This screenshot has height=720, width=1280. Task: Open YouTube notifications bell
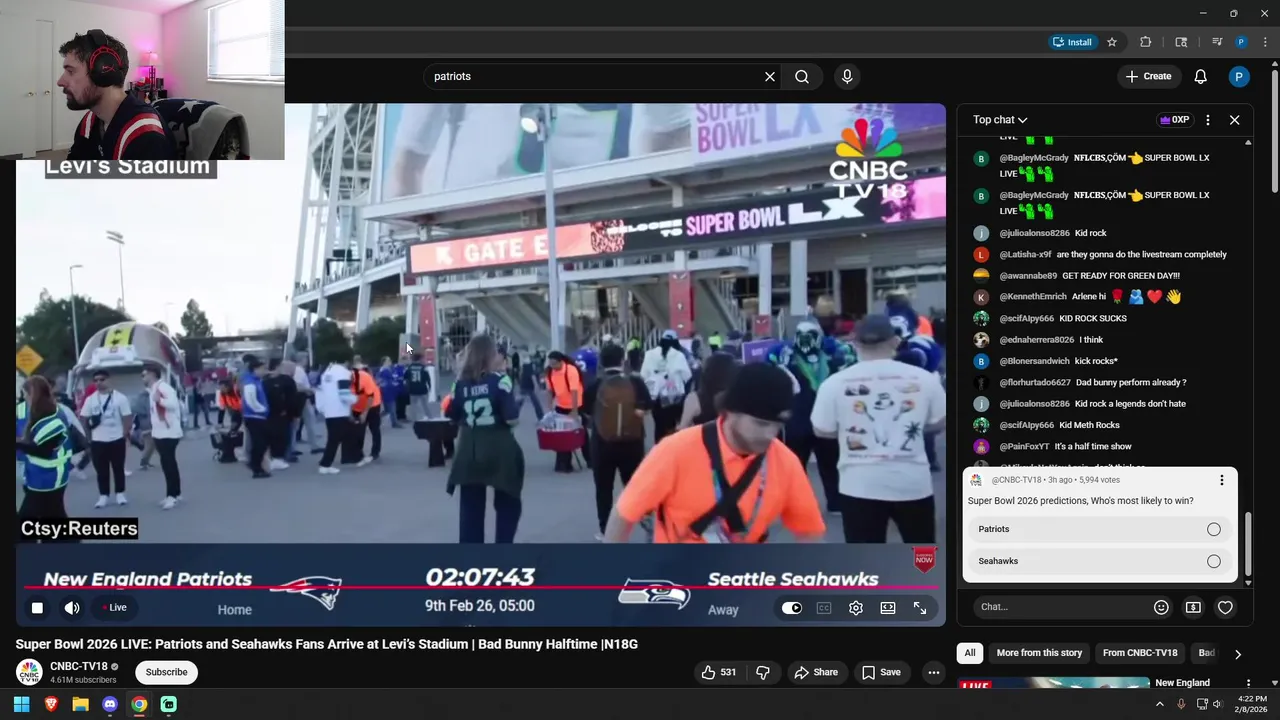[x=1201, y=76]
